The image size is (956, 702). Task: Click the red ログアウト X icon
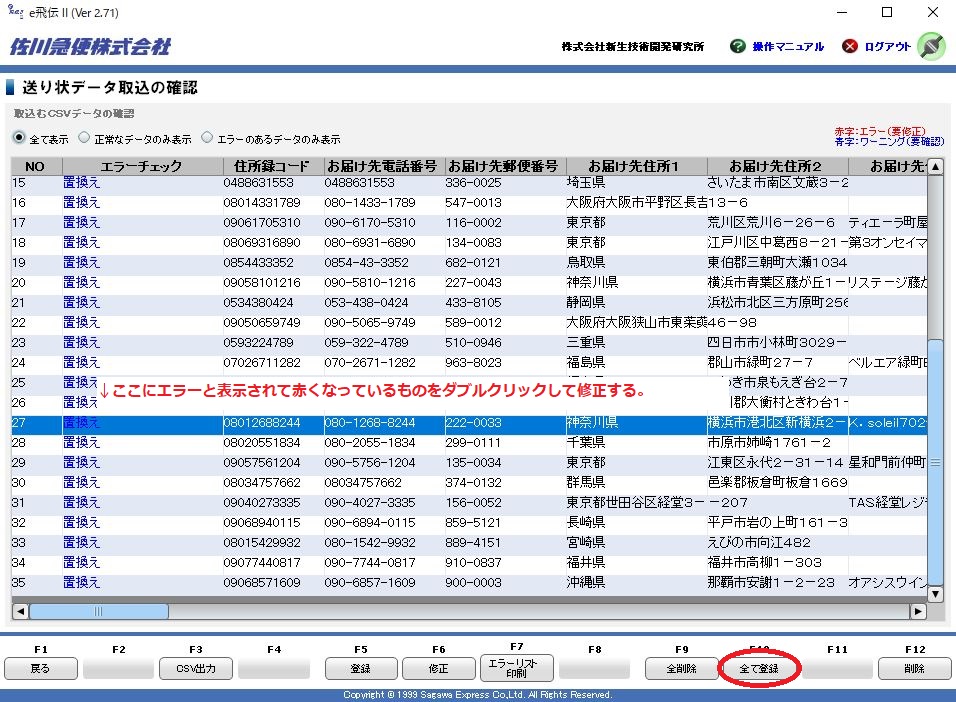(850, 46)
